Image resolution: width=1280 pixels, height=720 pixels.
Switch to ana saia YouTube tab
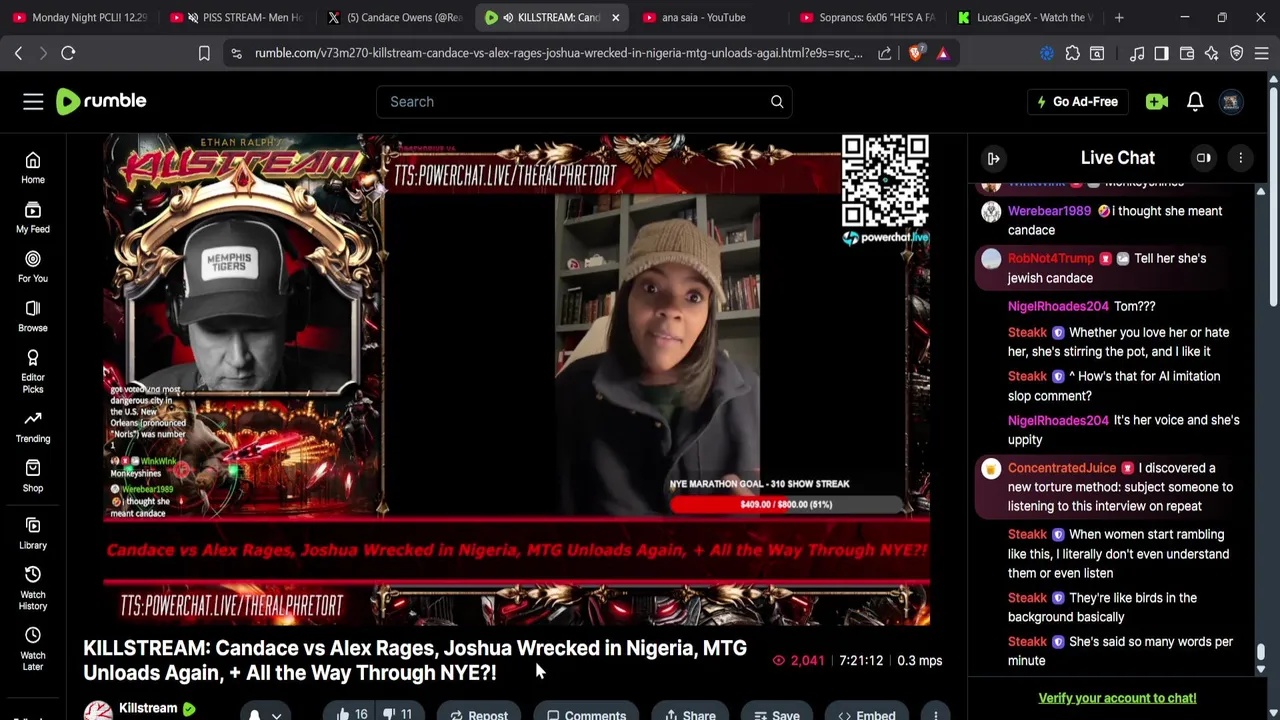click(x=711, y=17)
